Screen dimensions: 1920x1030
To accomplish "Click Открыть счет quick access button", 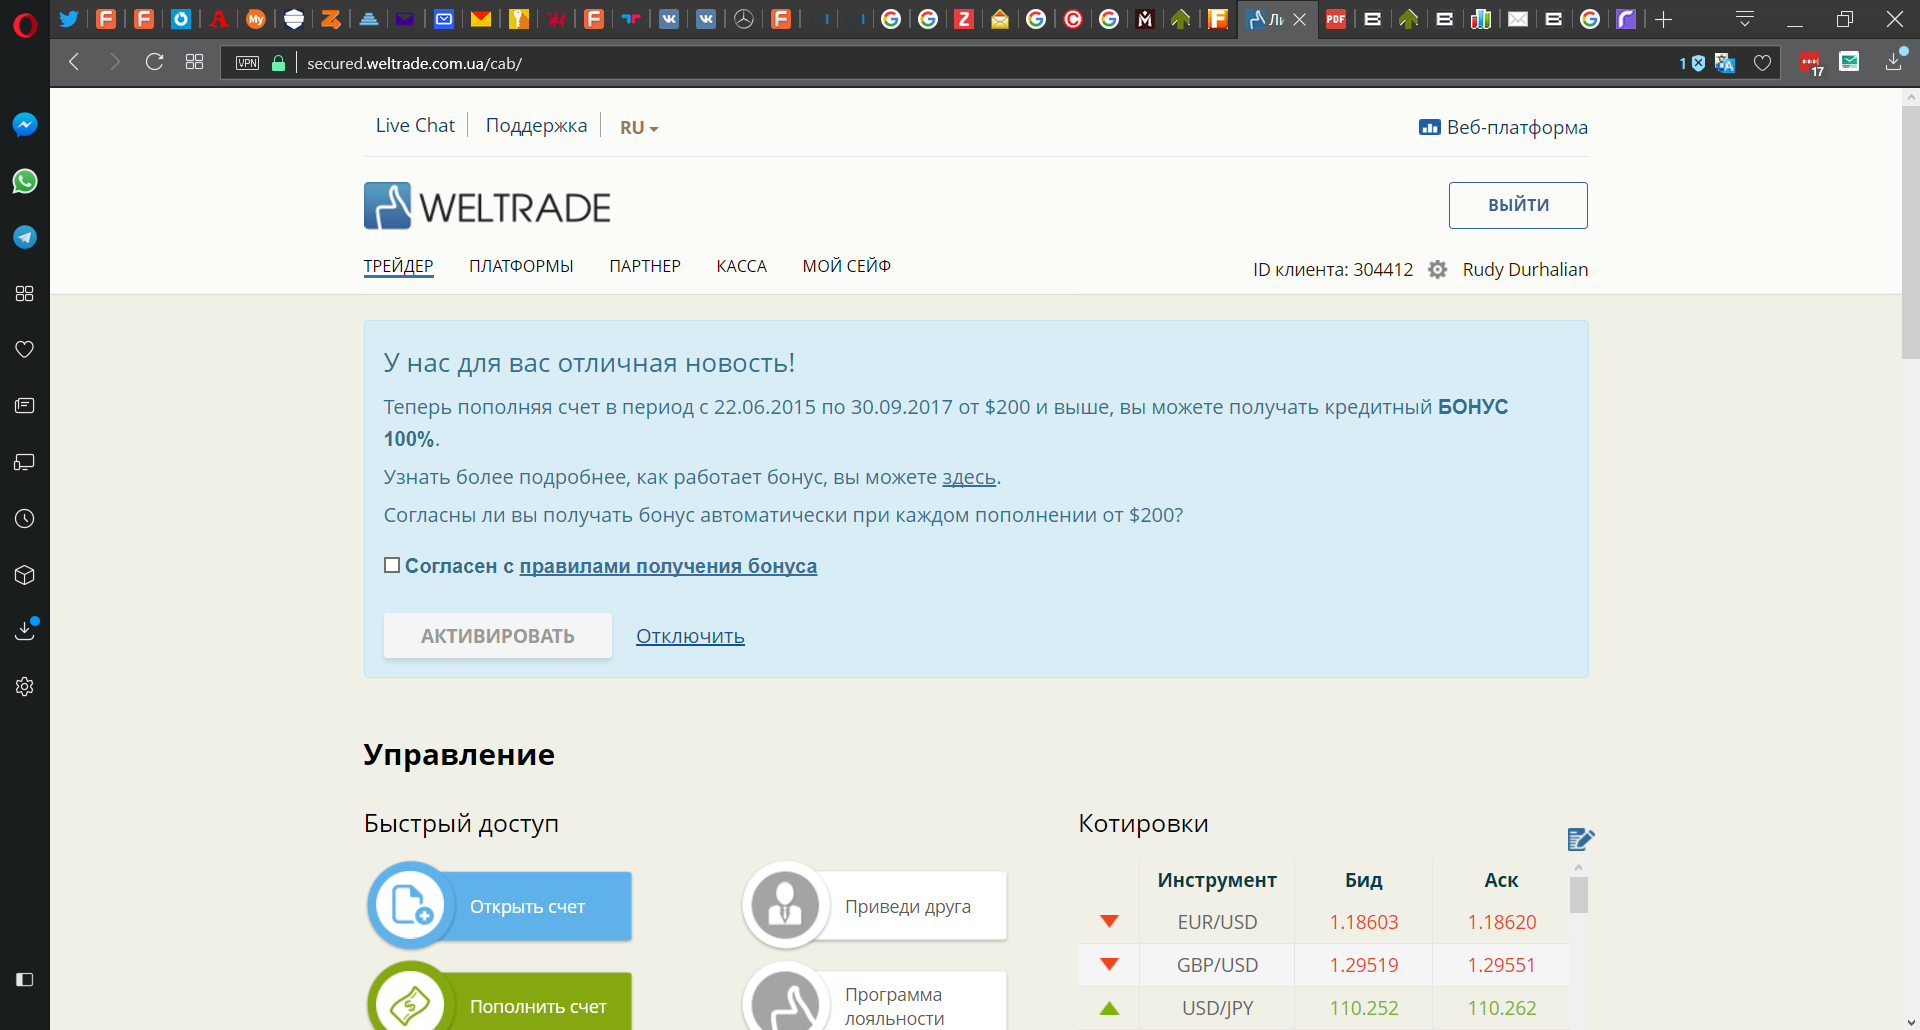I will (x=500, y=906).
